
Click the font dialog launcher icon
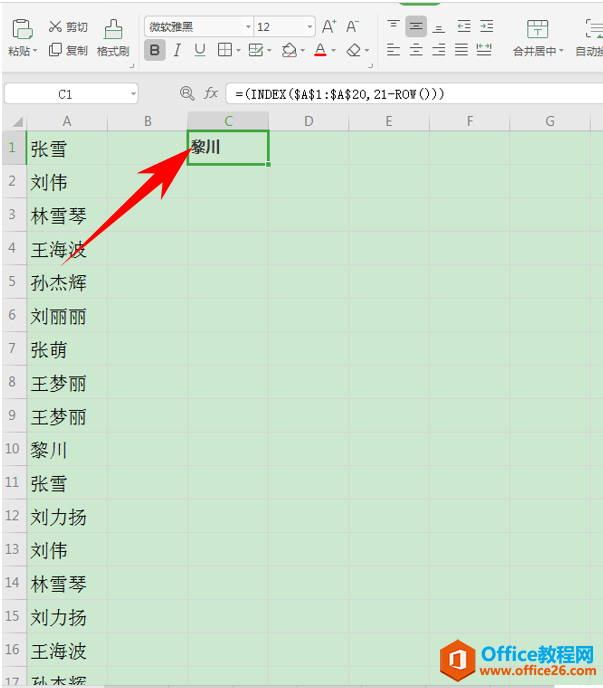click(371, 66)
